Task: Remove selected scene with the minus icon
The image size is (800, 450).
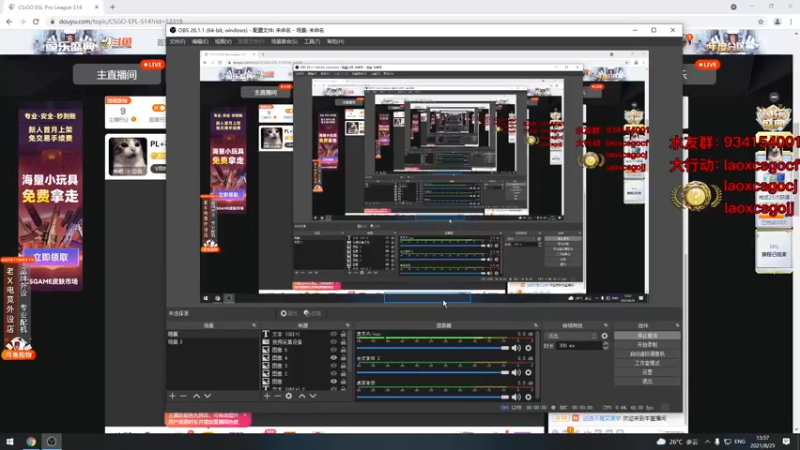Action: (184, 396)
